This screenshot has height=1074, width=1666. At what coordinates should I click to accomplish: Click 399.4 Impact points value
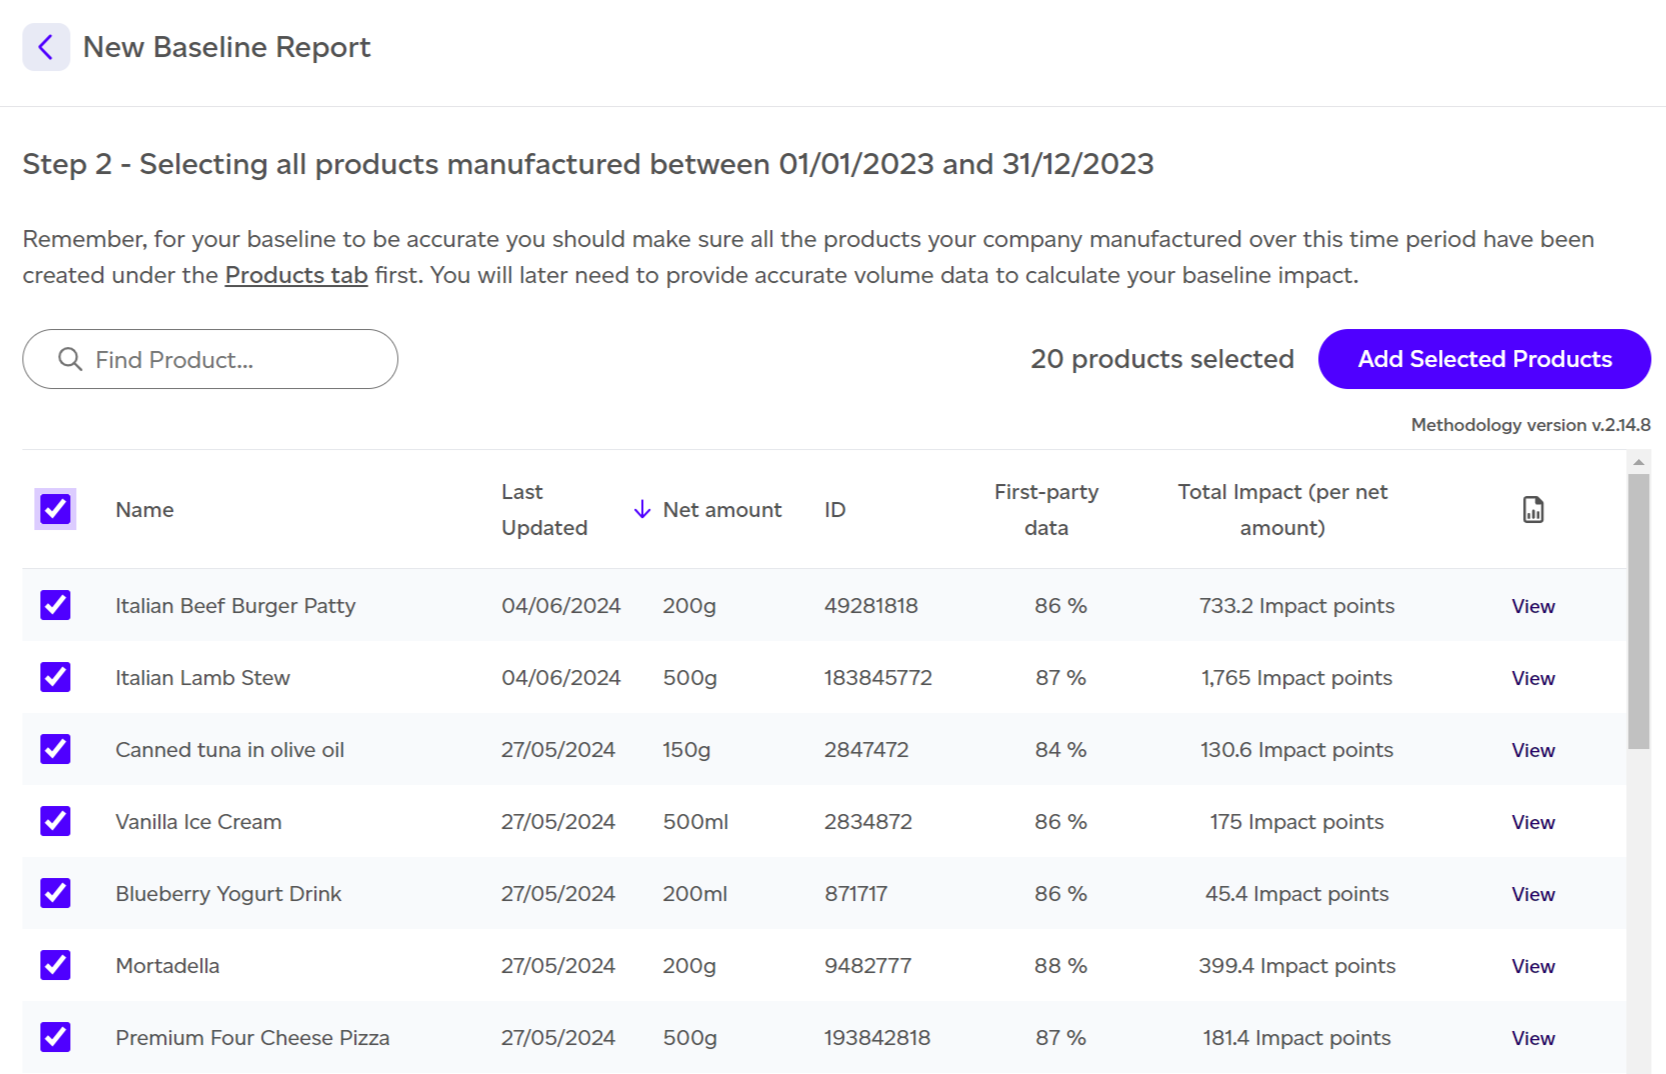(1296, 966)
